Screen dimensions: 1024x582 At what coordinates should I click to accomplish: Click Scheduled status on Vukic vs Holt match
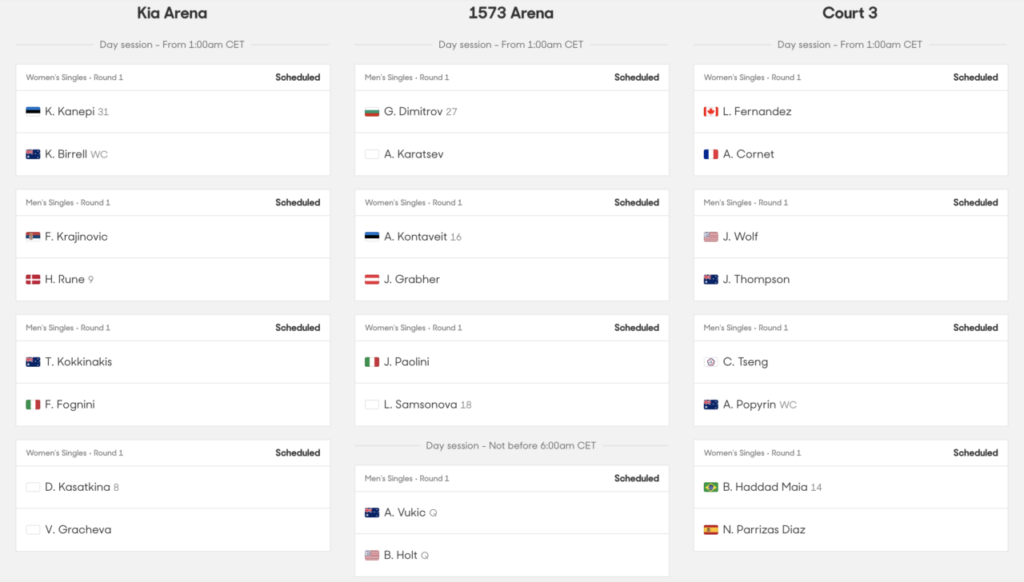coord(636,478)
